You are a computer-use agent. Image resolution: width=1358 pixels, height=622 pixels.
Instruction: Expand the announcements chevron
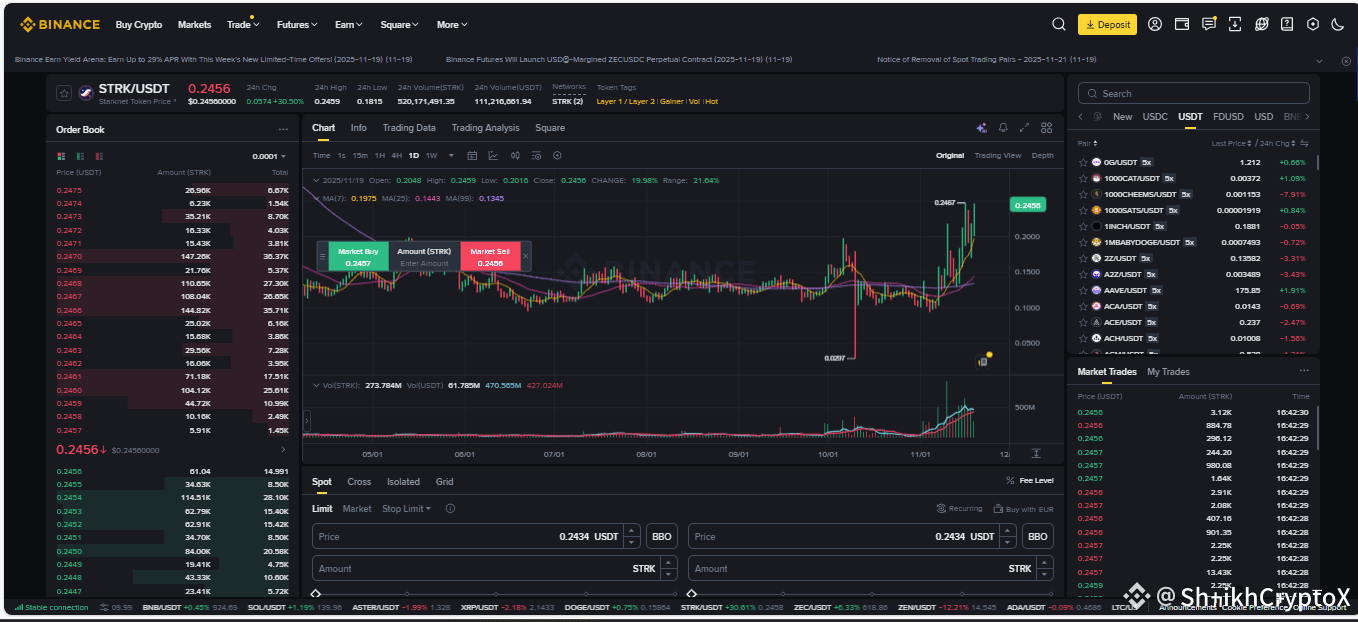coord(1319,60)
